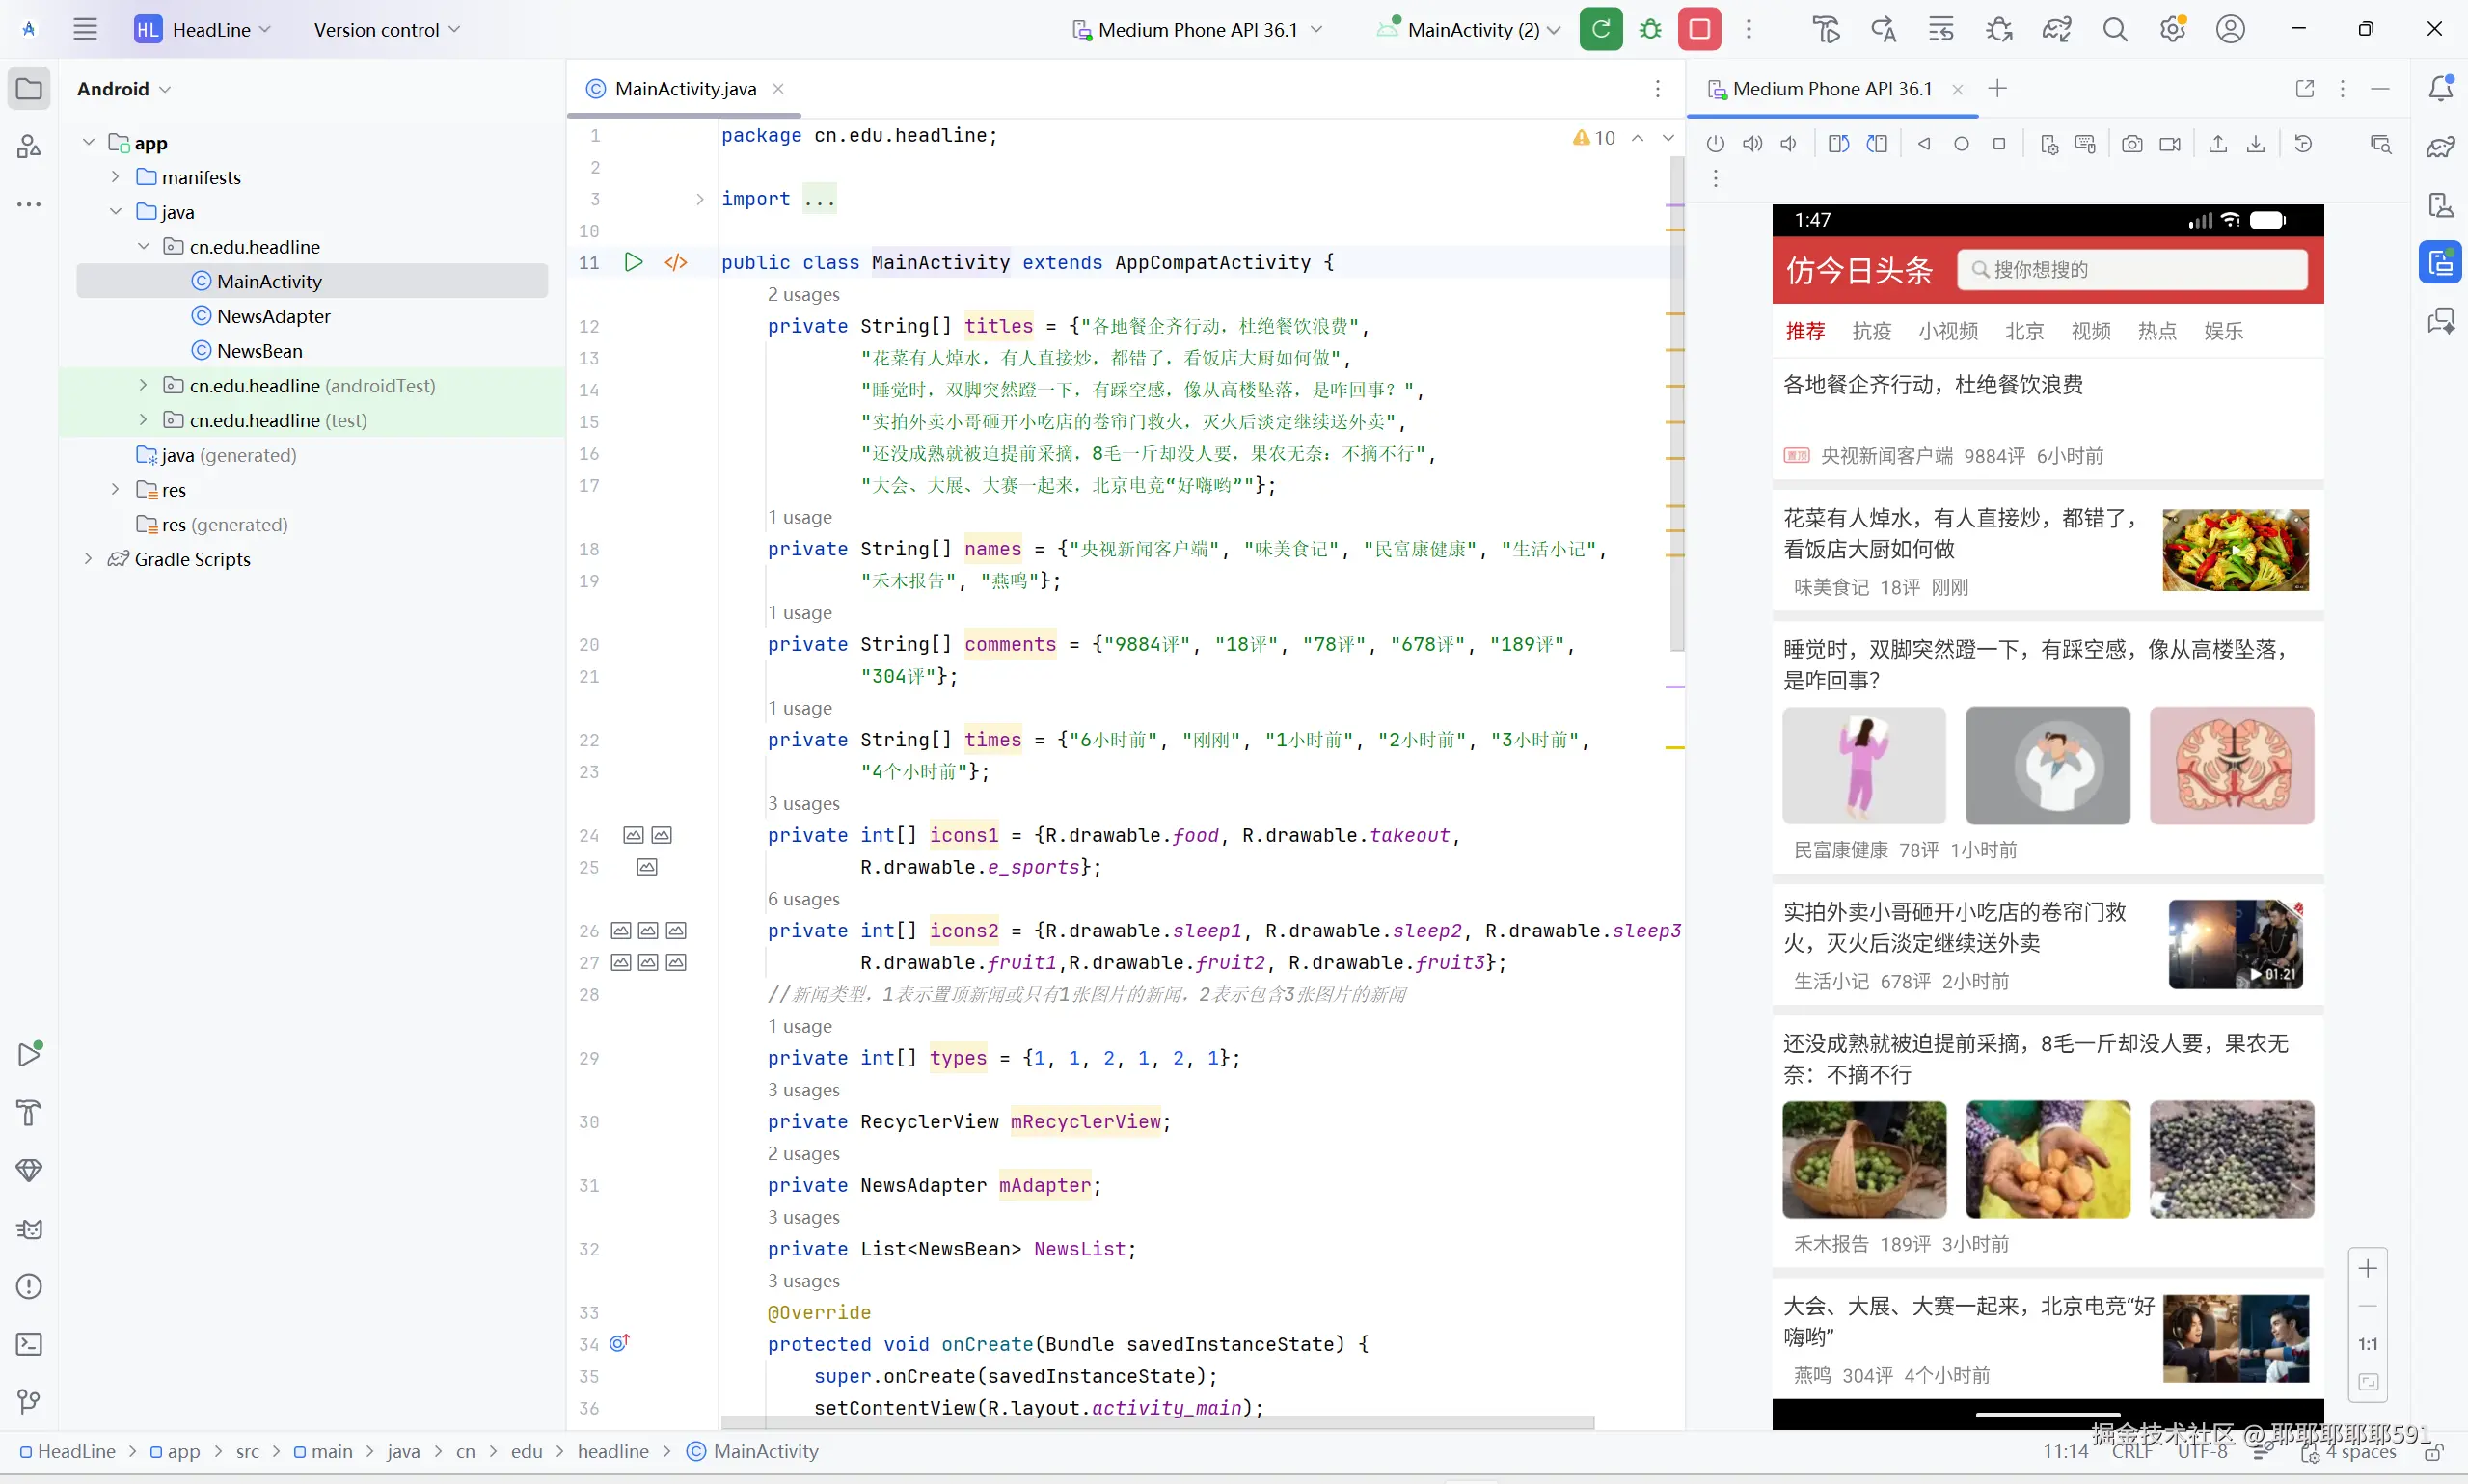Screen dimensions: 2468x1484
Task: Collapse the java folder
Action: point(116,212)
